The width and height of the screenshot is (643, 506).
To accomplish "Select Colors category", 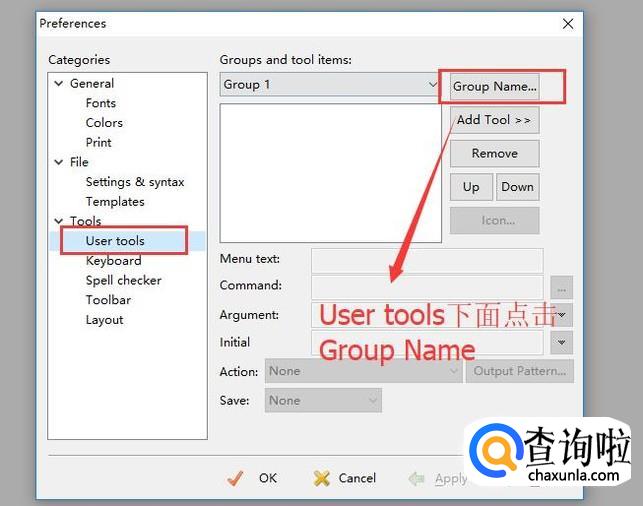I will (x=104, y=123).
